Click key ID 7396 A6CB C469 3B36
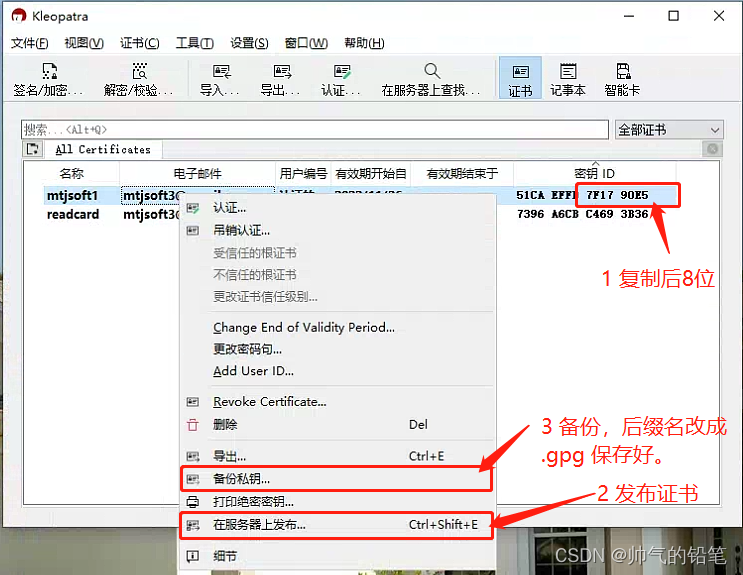 tap(582, 214)
